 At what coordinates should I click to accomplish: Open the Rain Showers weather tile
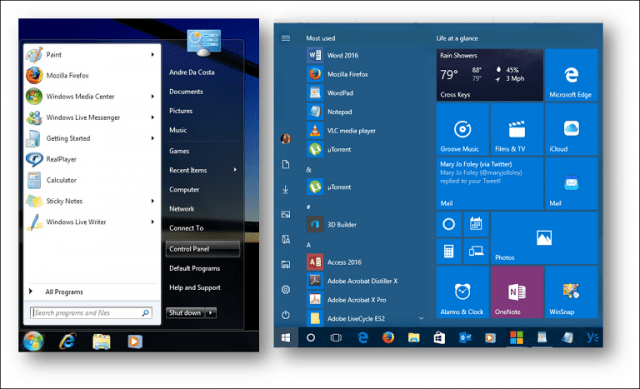tap(490, 75)
